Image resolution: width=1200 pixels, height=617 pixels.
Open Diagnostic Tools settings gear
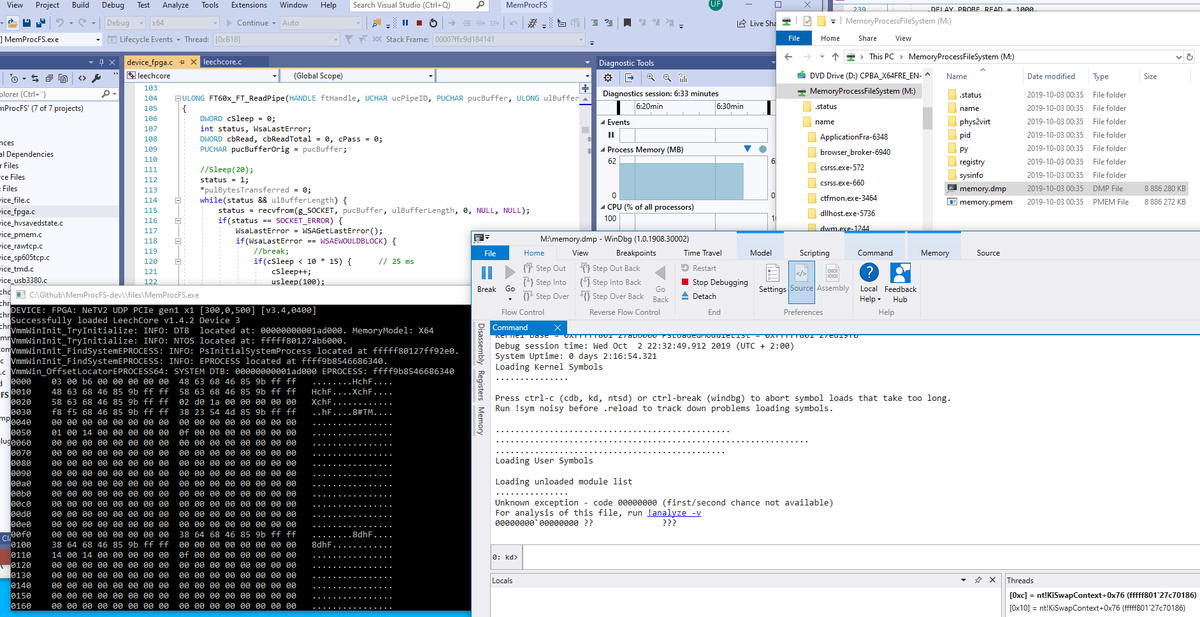point(608,77)
